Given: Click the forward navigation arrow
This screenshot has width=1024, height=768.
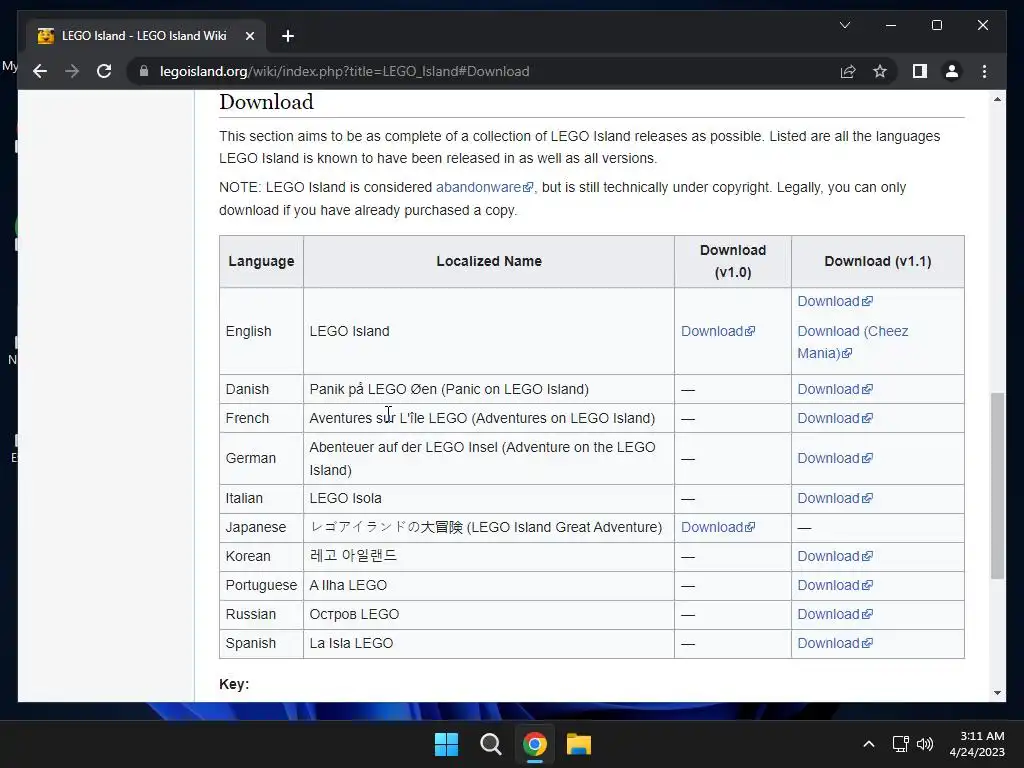Looking at the screenshot, I should tap(72, 71).
